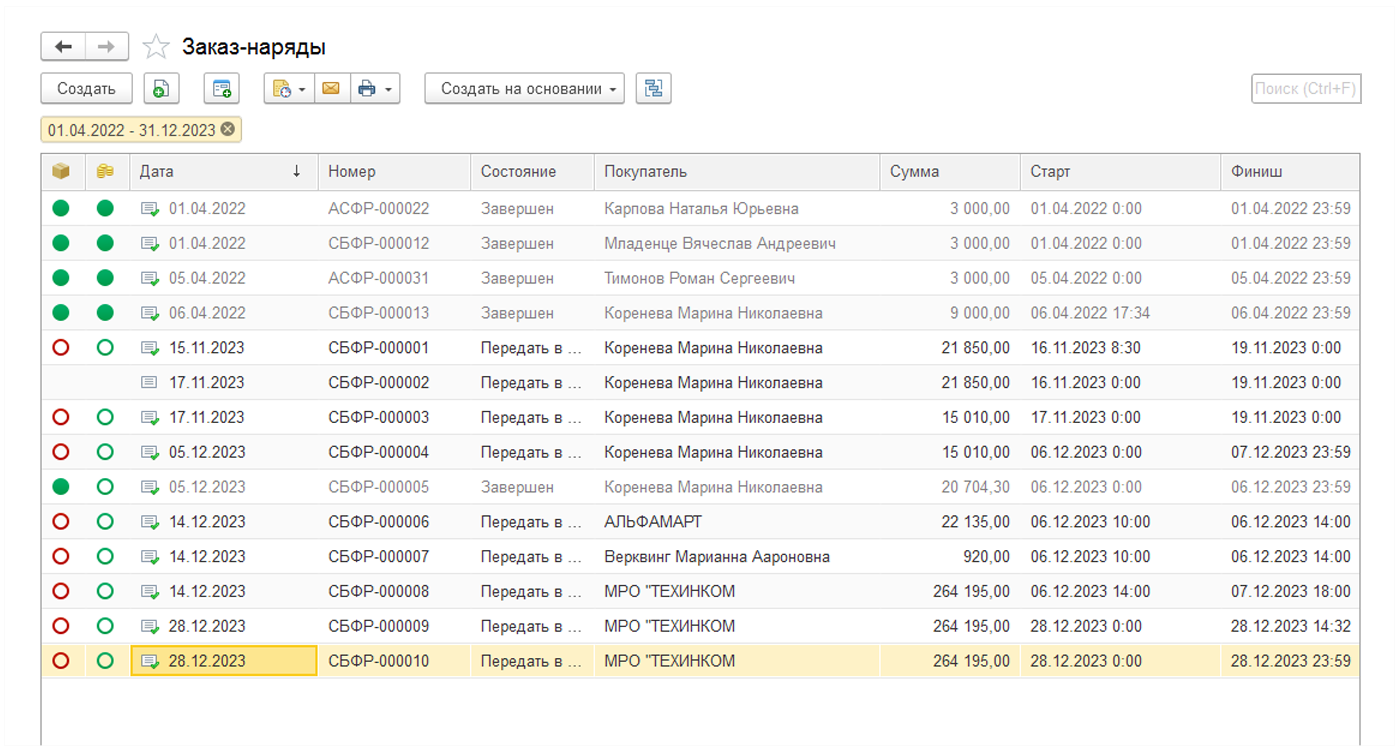Select order number СБФР-000004
Image resolution: width=1400 pixels, height=750 pixels.
coord(379,452)
